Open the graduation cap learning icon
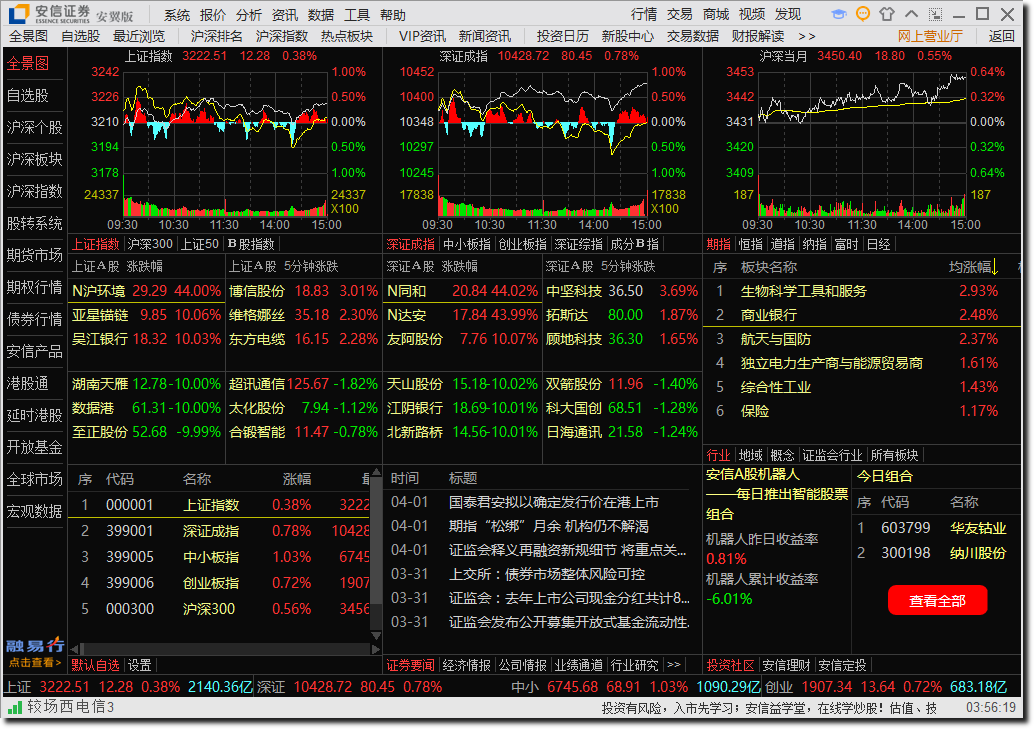The height and width of the screenshot is (729, 1035). pos(838,14)
